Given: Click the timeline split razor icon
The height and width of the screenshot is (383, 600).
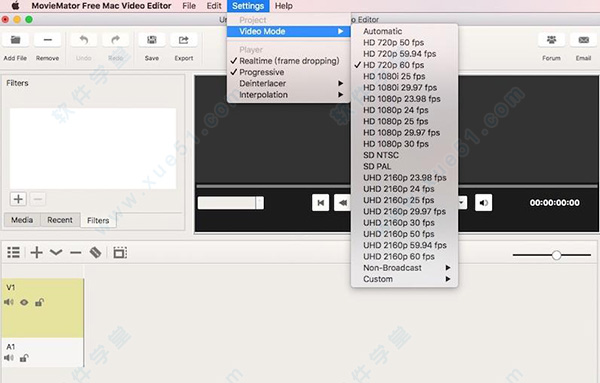Looking at the screenshot, I should click(x=95, y=253).
